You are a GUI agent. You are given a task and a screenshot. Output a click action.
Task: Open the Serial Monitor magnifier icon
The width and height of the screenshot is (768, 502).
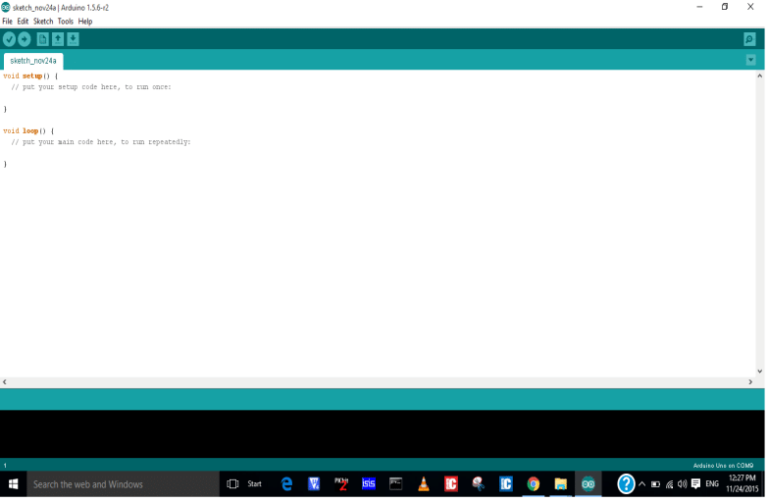click(x=749, y=39)
